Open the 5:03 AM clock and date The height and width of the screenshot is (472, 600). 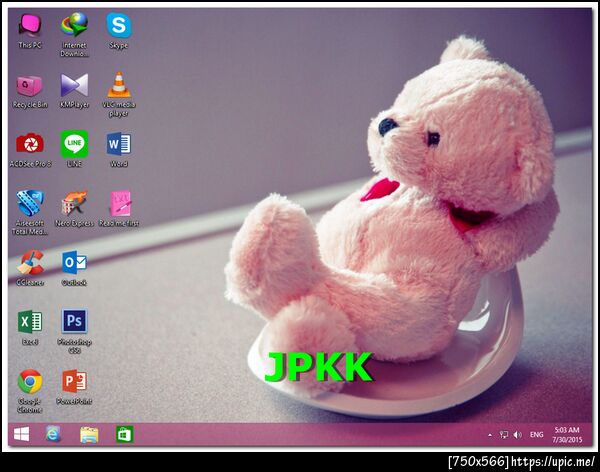[x=567, y=435]
